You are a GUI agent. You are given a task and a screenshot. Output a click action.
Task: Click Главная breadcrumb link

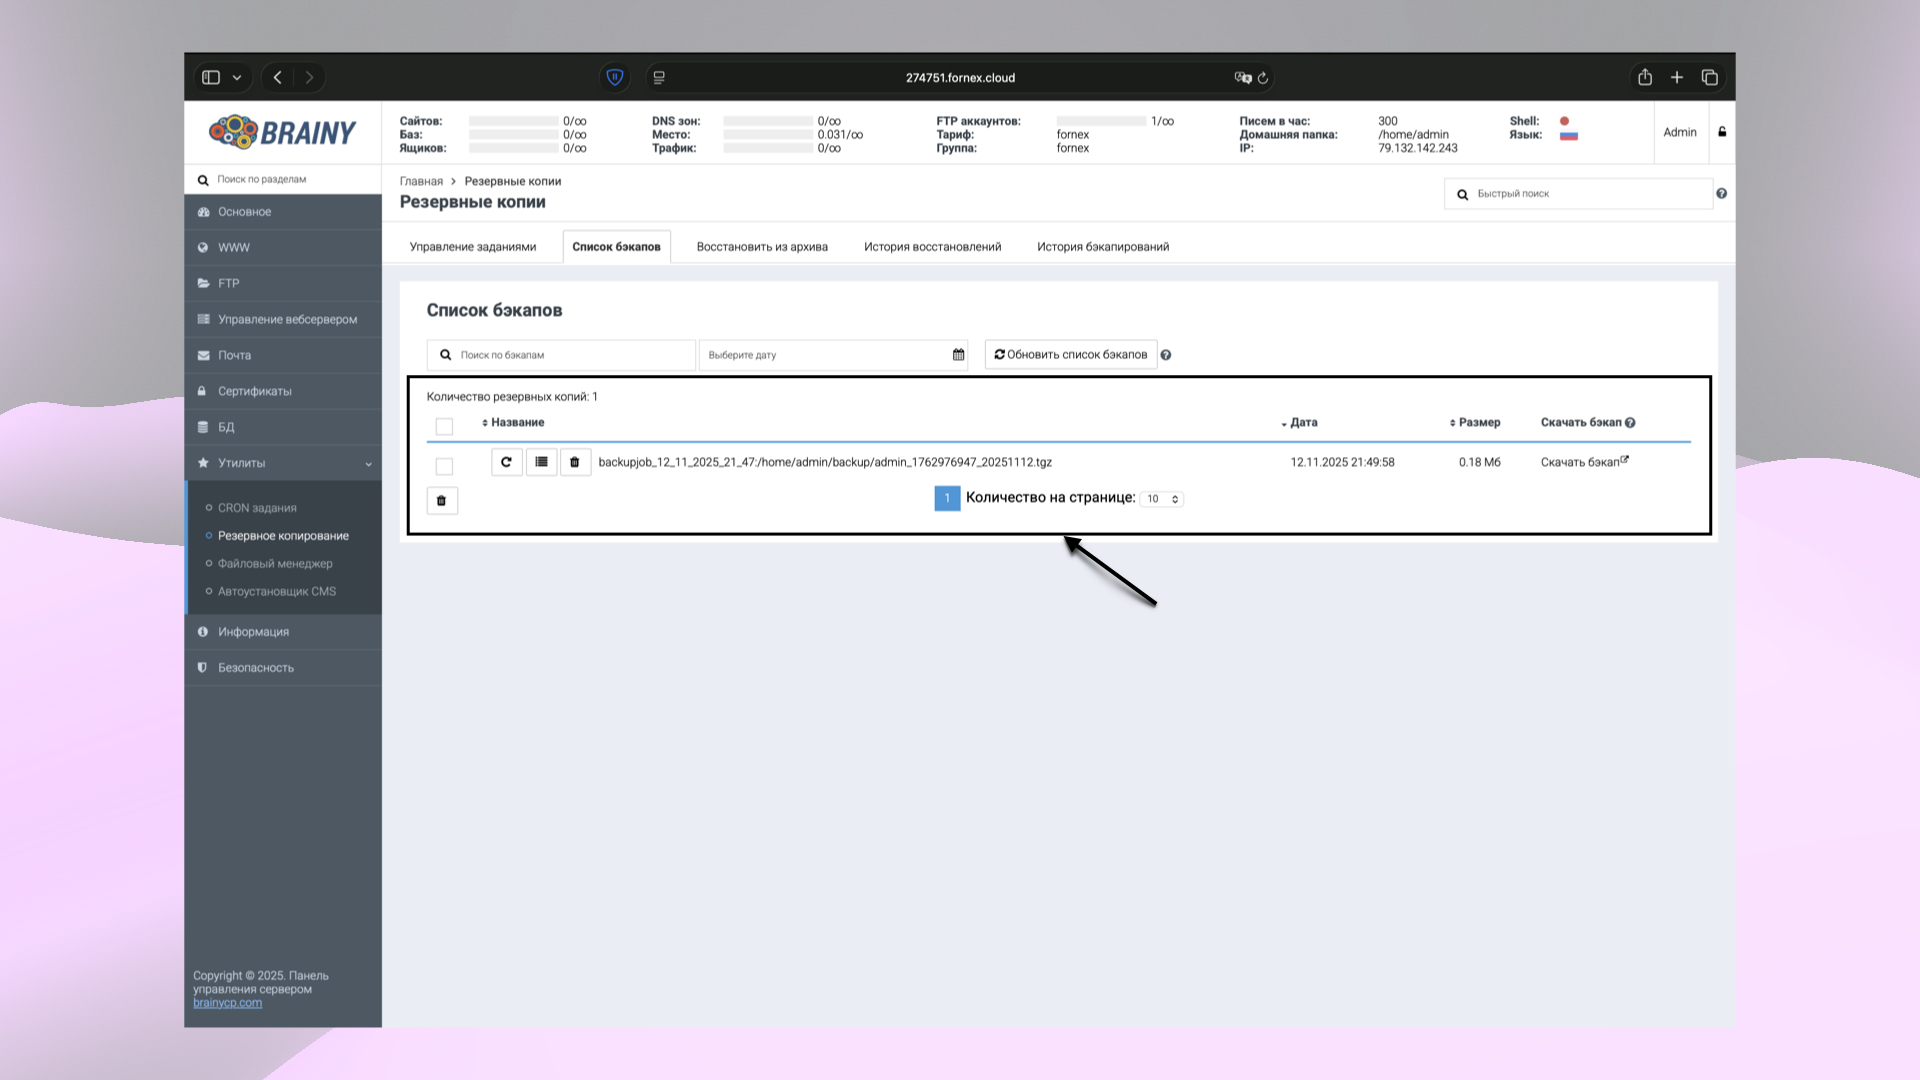pyautogui.click(x=421, y=182)
